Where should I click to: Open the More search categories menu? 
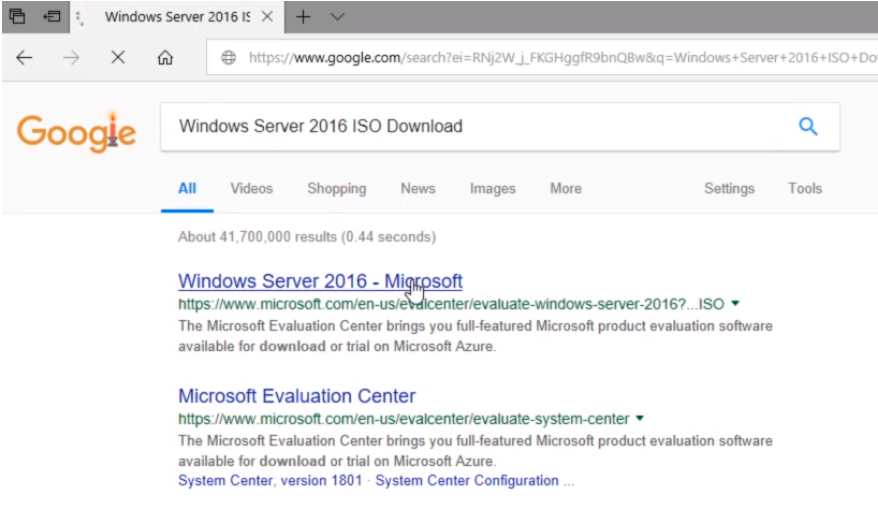click(566, 189)
